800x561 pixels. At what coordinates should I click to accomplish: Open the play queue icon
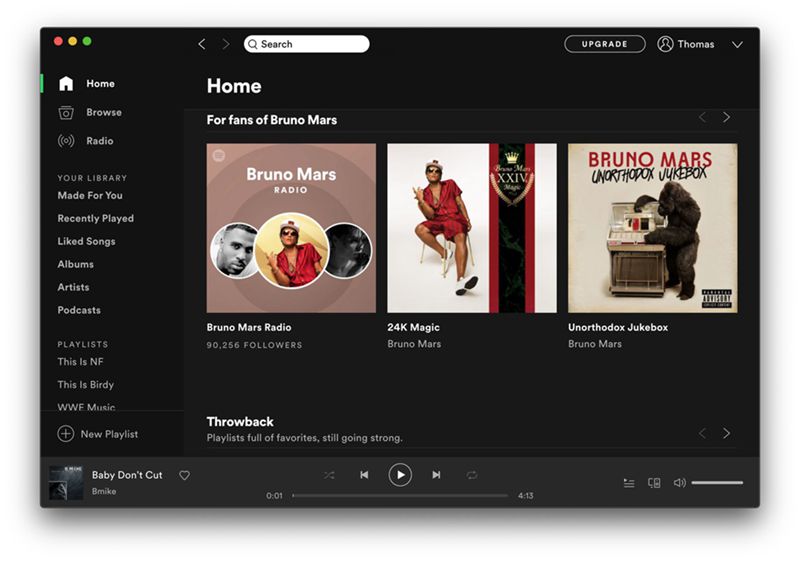click(x=629, y=482)
